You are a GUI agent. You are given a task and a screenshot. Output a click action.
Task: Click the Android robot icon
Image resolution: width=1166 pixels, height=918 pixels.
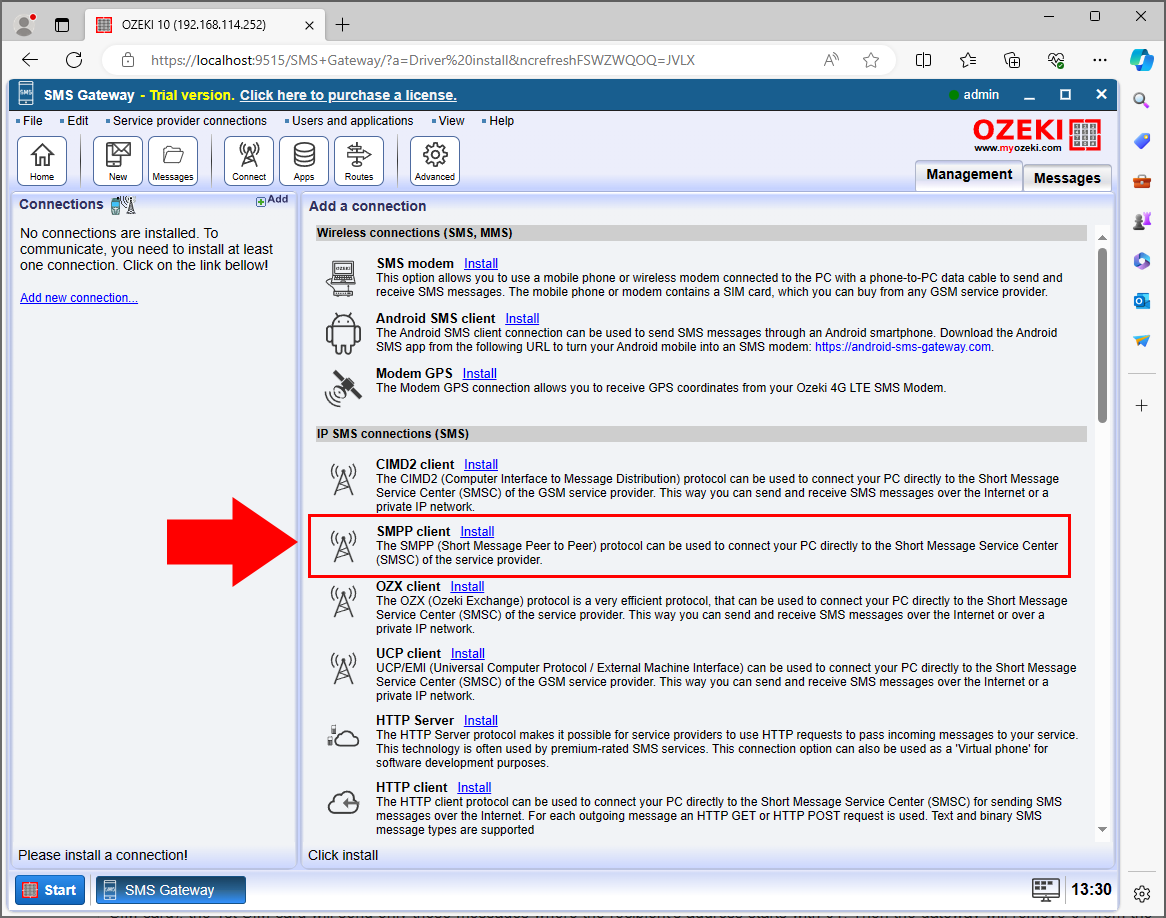coord(343,334)
